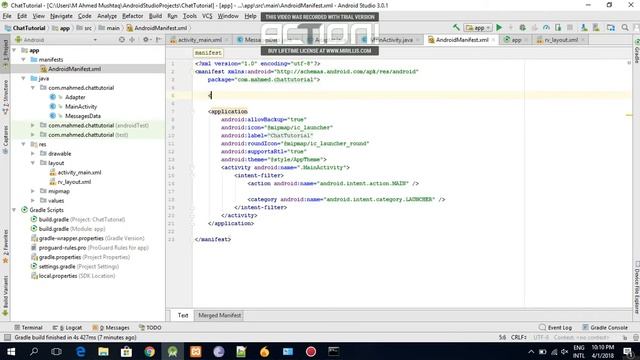Image resolution: width=640 pixels, height=360 pixels.
Task: Switch to rv_layout.xml editor tab
Action: pos(561,40)
